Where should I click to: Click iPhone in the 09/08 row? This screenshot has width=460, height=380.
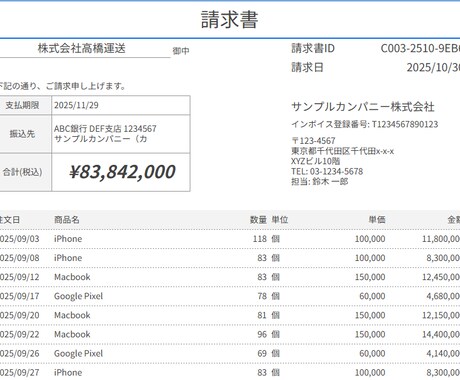[68, 258]
